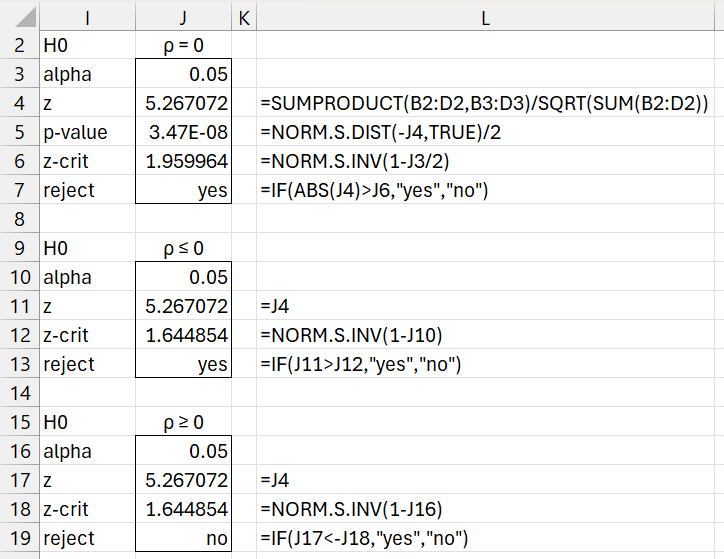724x559 pixels.
Task: Select the 'p-value' label cell
Action: tap(87, 132)
